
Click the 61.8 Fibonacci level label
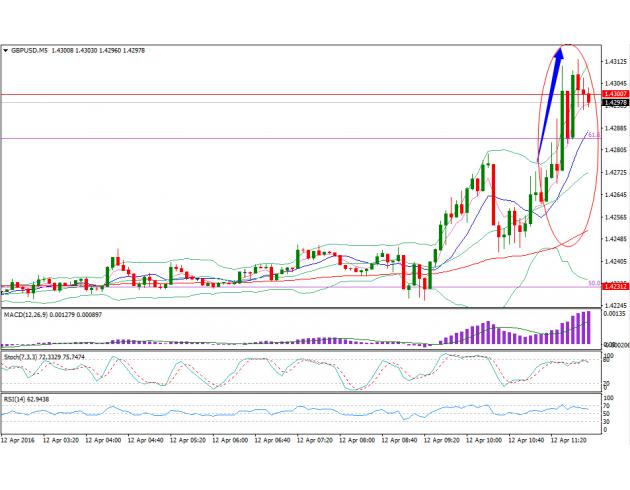click(x=593, y=134)
